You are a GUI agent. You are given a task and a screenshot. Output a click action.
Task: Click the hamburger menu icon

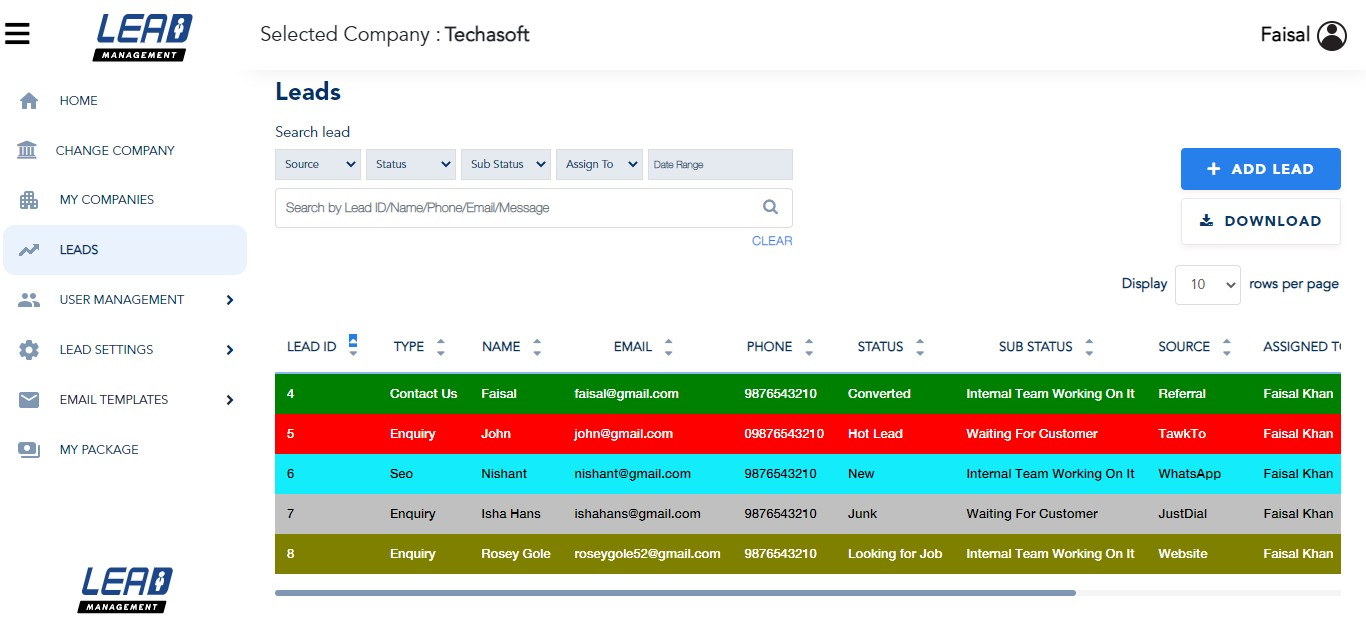click(x=17, y=32)
